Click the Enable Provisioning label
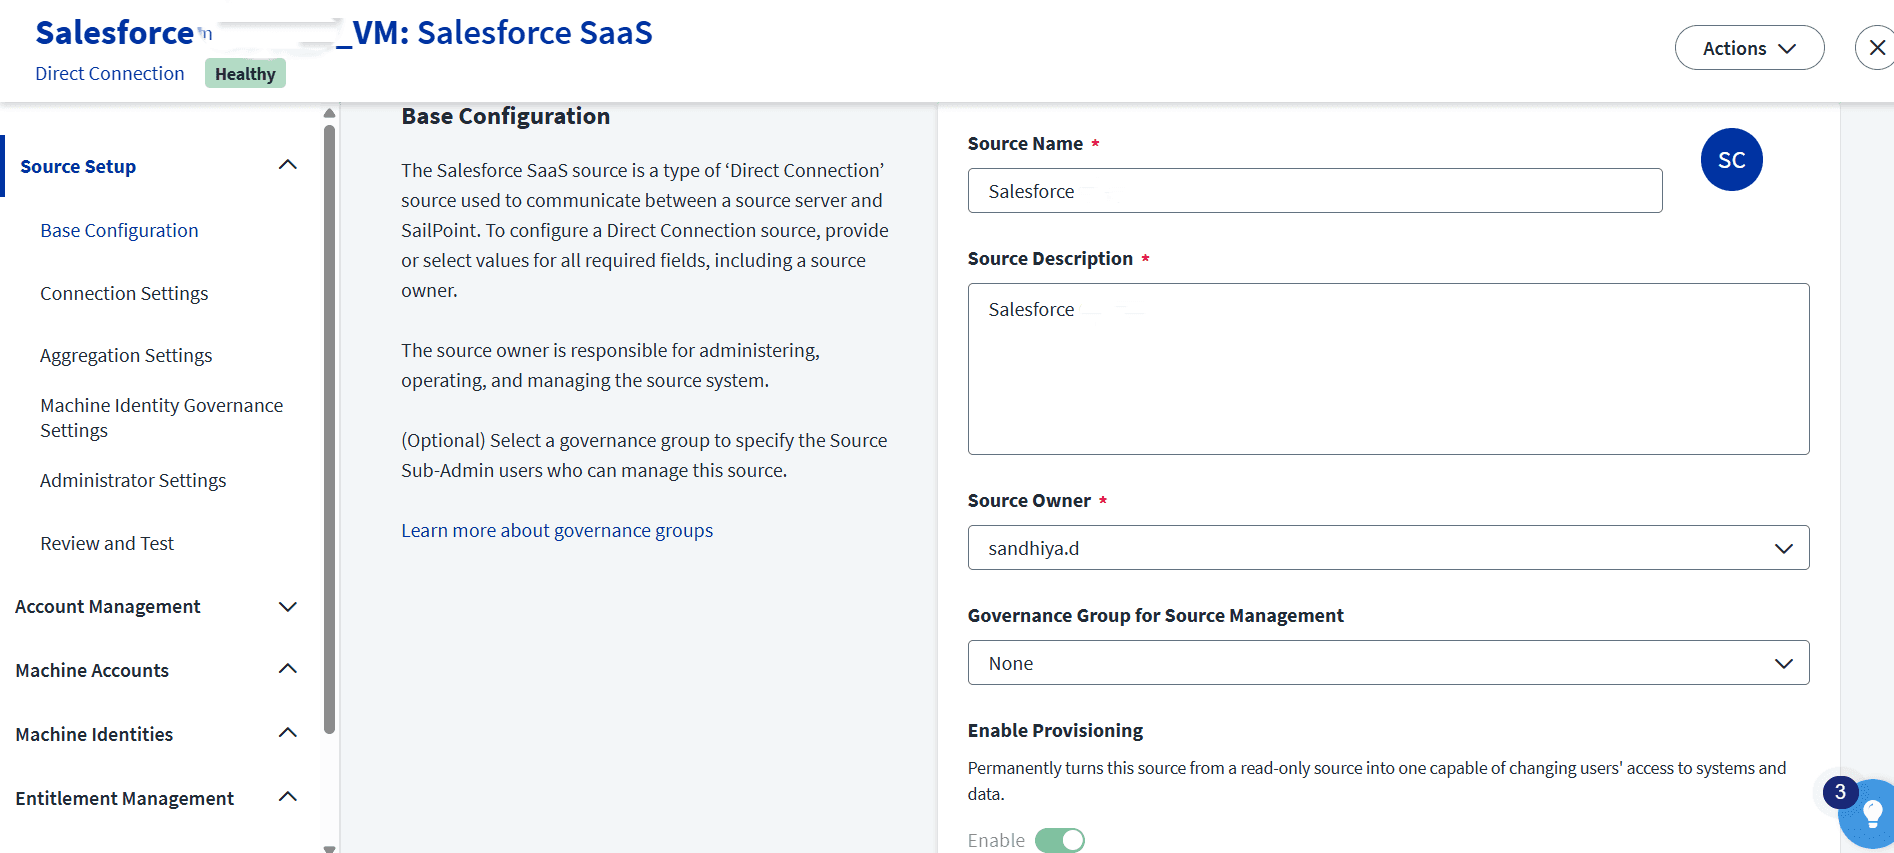This screenshot has width=1894, height=853. [x=1055, y=730]
